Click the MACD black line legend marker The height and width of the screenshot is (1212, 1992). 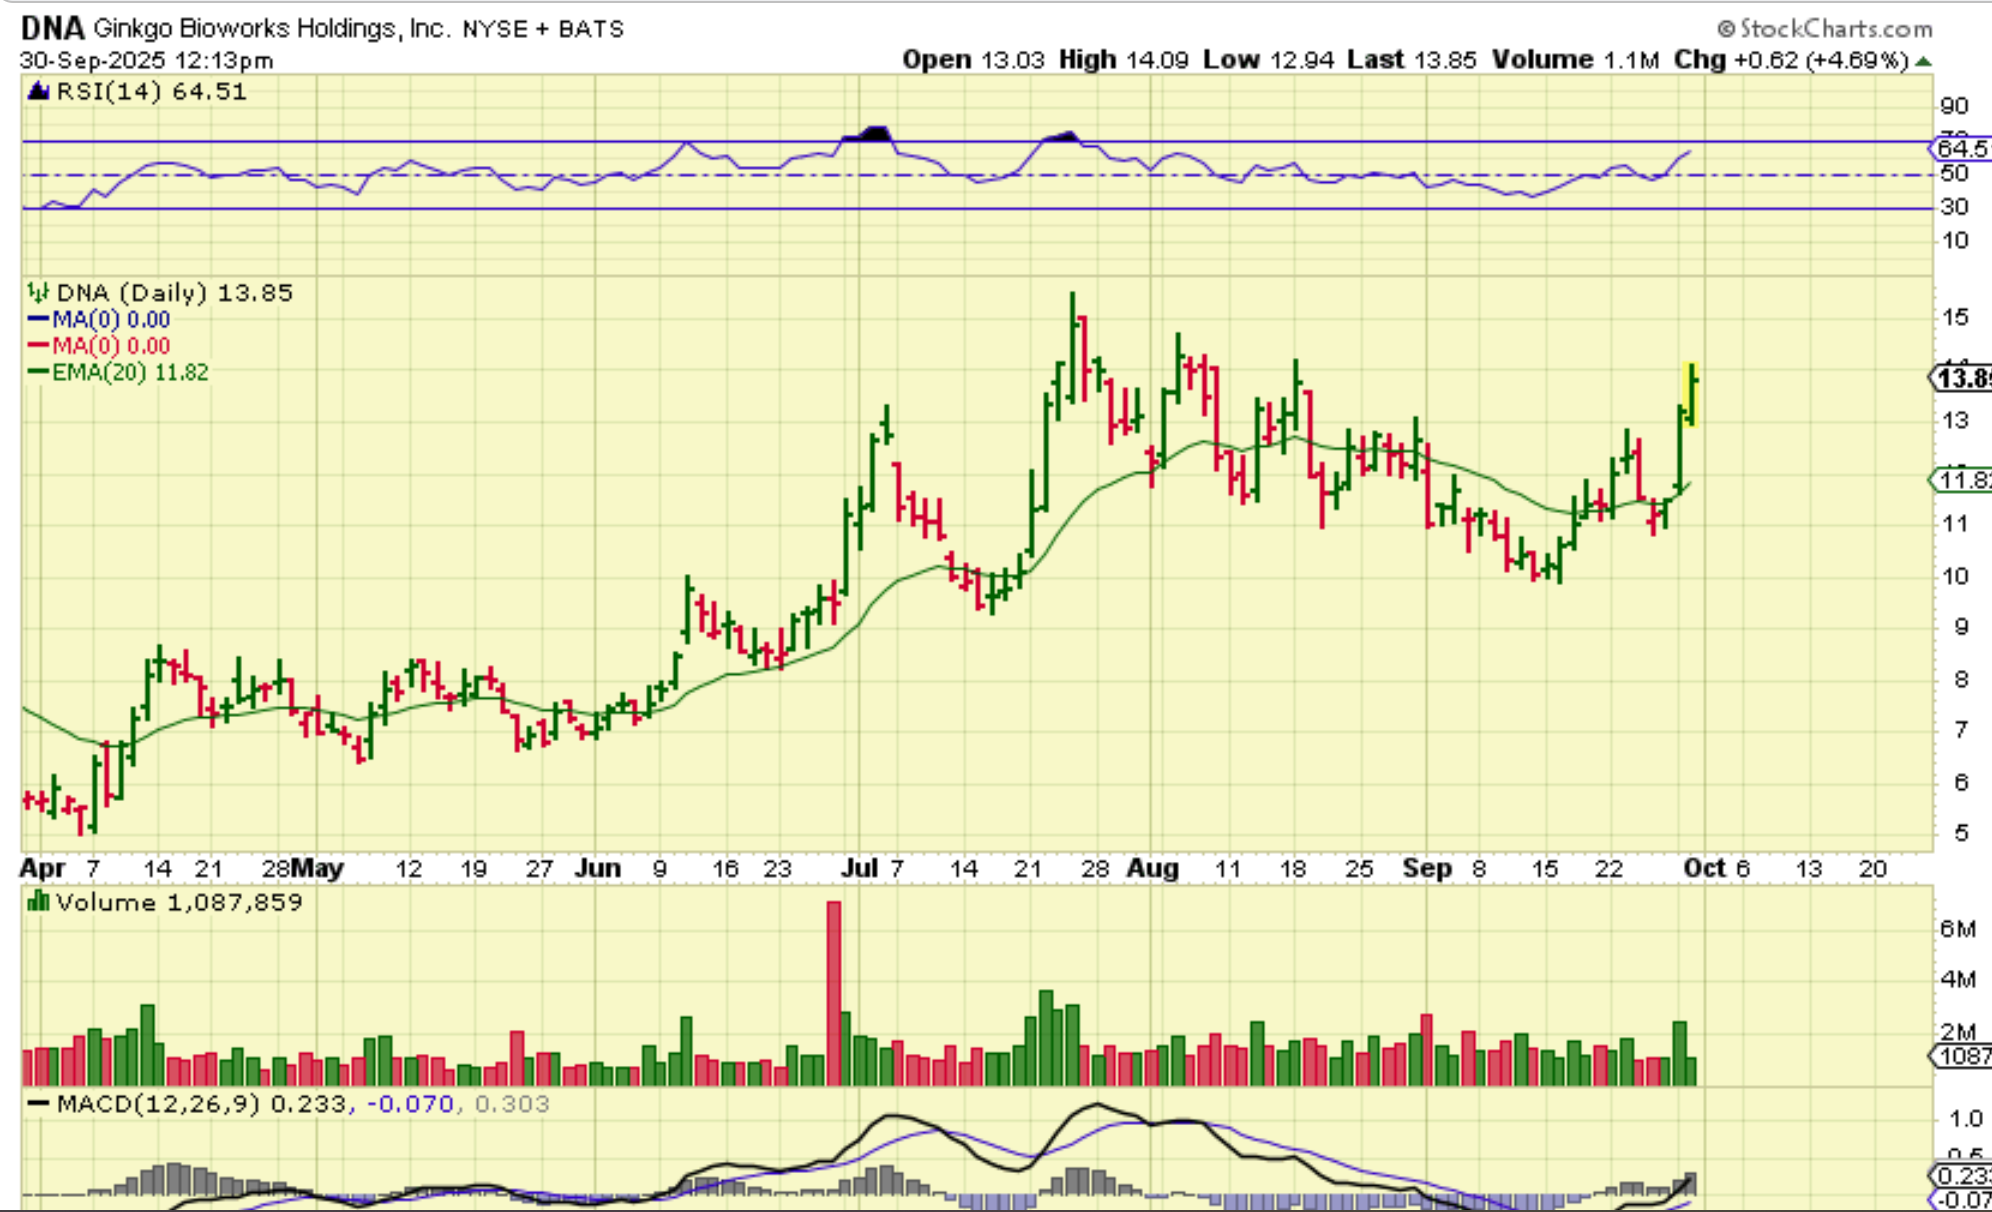[x=38, y=1104]
